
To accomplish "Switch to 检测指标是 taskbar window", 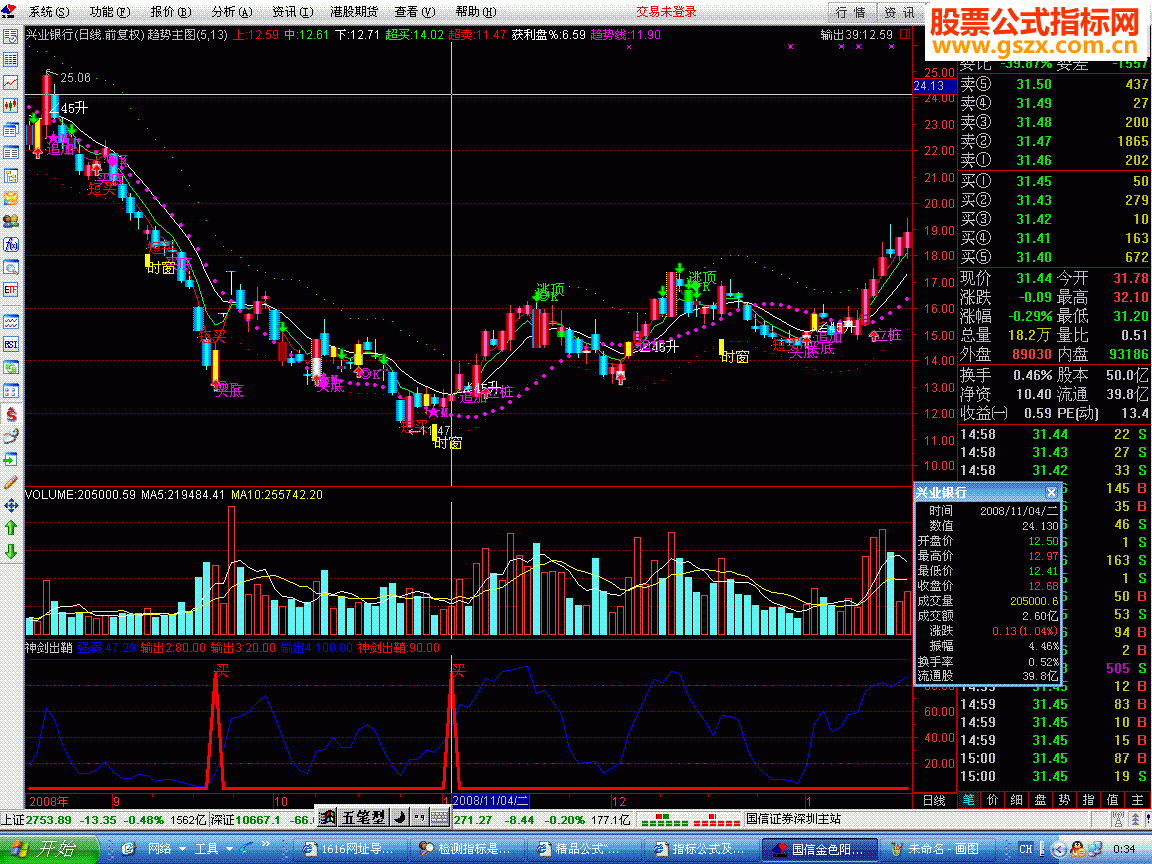I will [465, 849].
